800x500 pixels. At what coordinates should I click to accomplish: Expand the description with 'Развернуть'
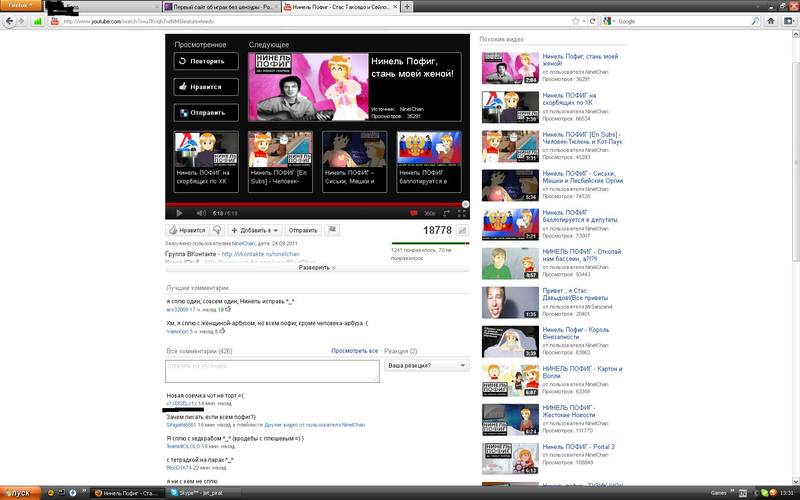point(316,268)
